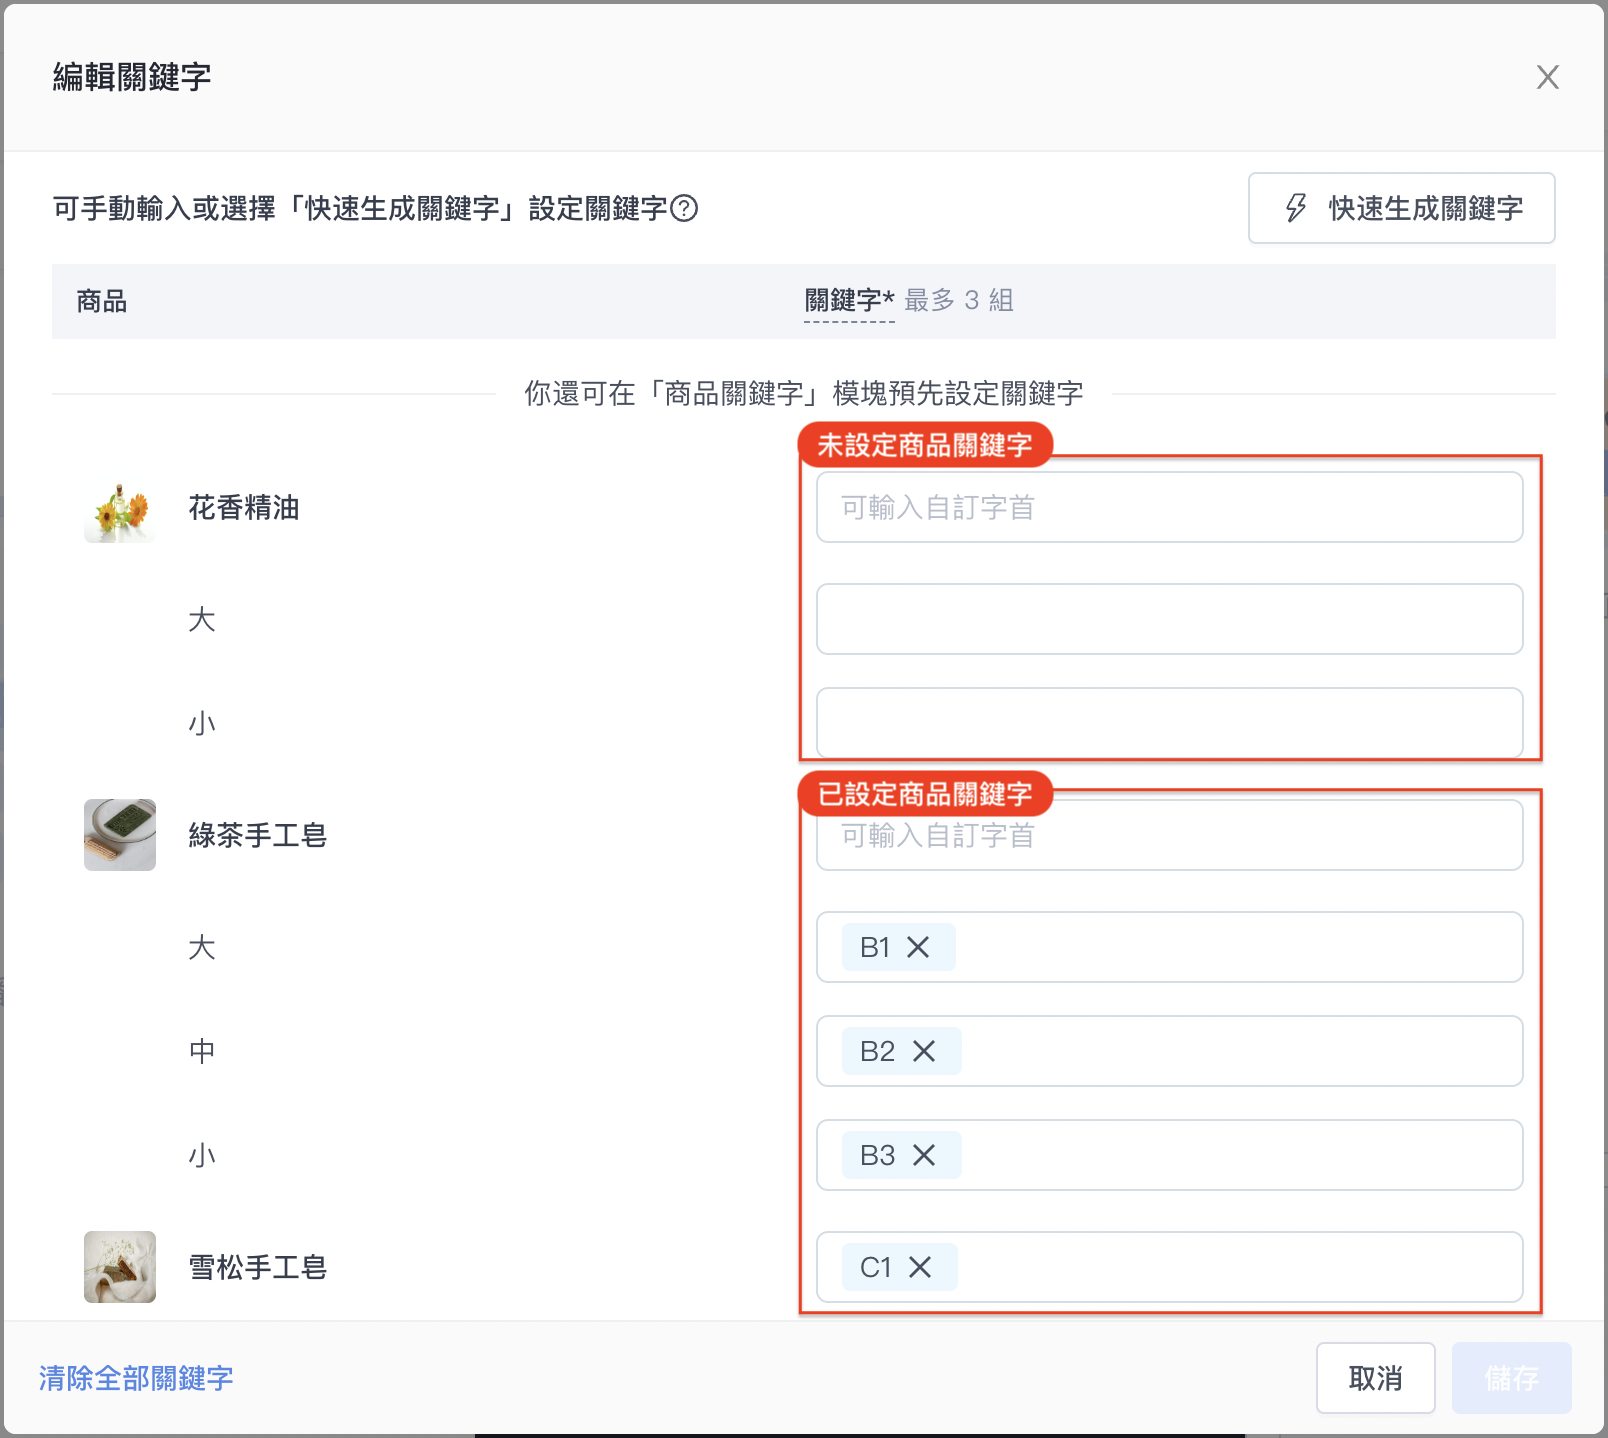Click the 儲存 button

point(1511,1378)
